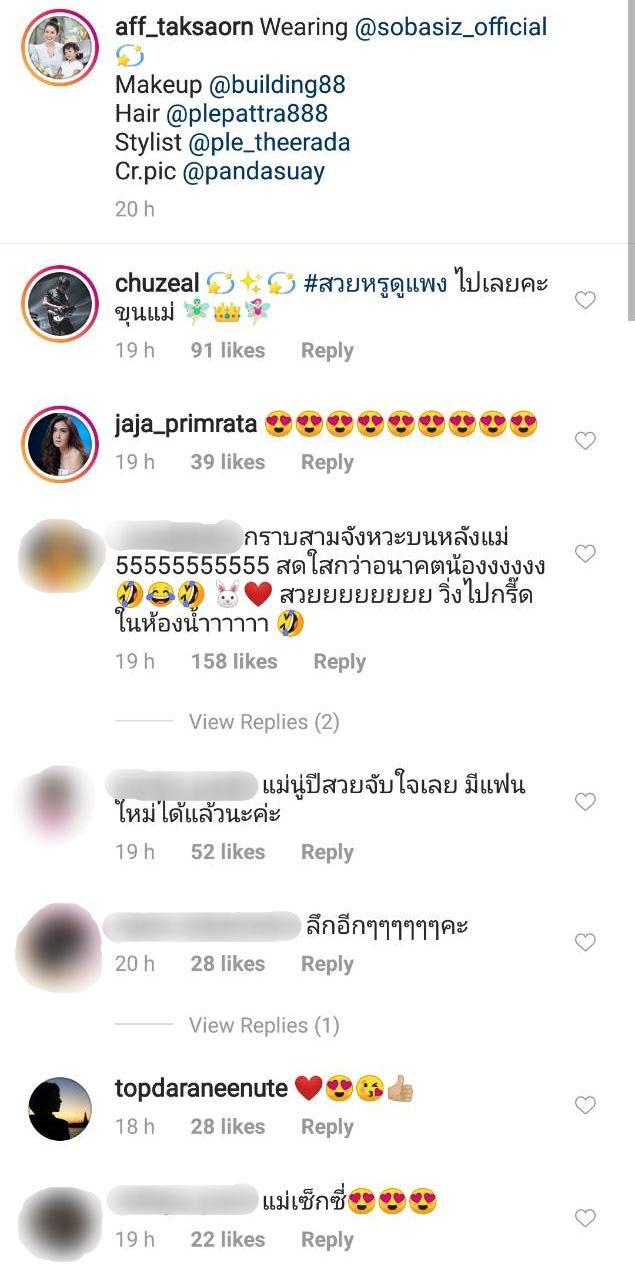Like the bottom comment with 22 likes
Image resolution: width=635 pixels, height=1281 pixels.
(585, 1218)
